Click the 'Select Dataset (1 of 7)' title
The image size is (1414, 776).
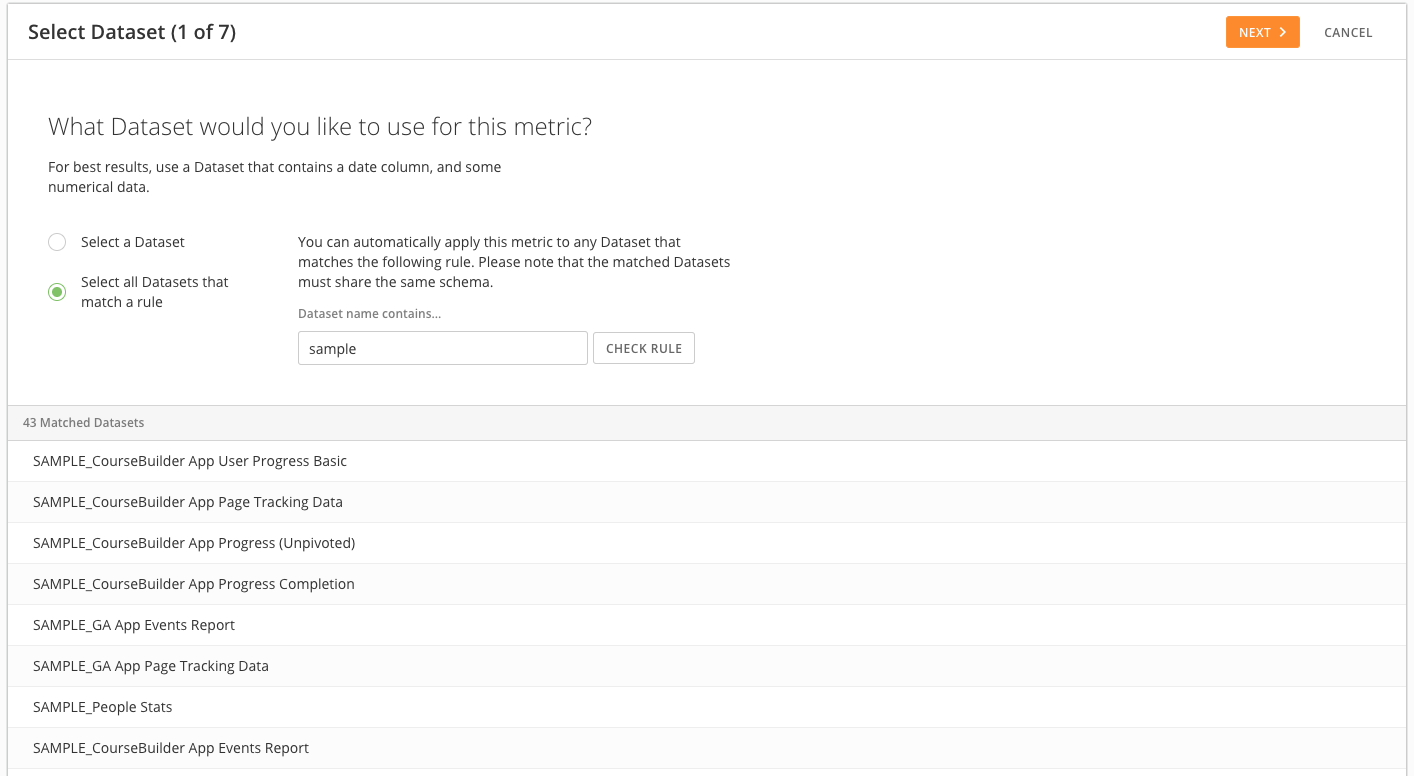pyautogui.click(x=132, y=32)
